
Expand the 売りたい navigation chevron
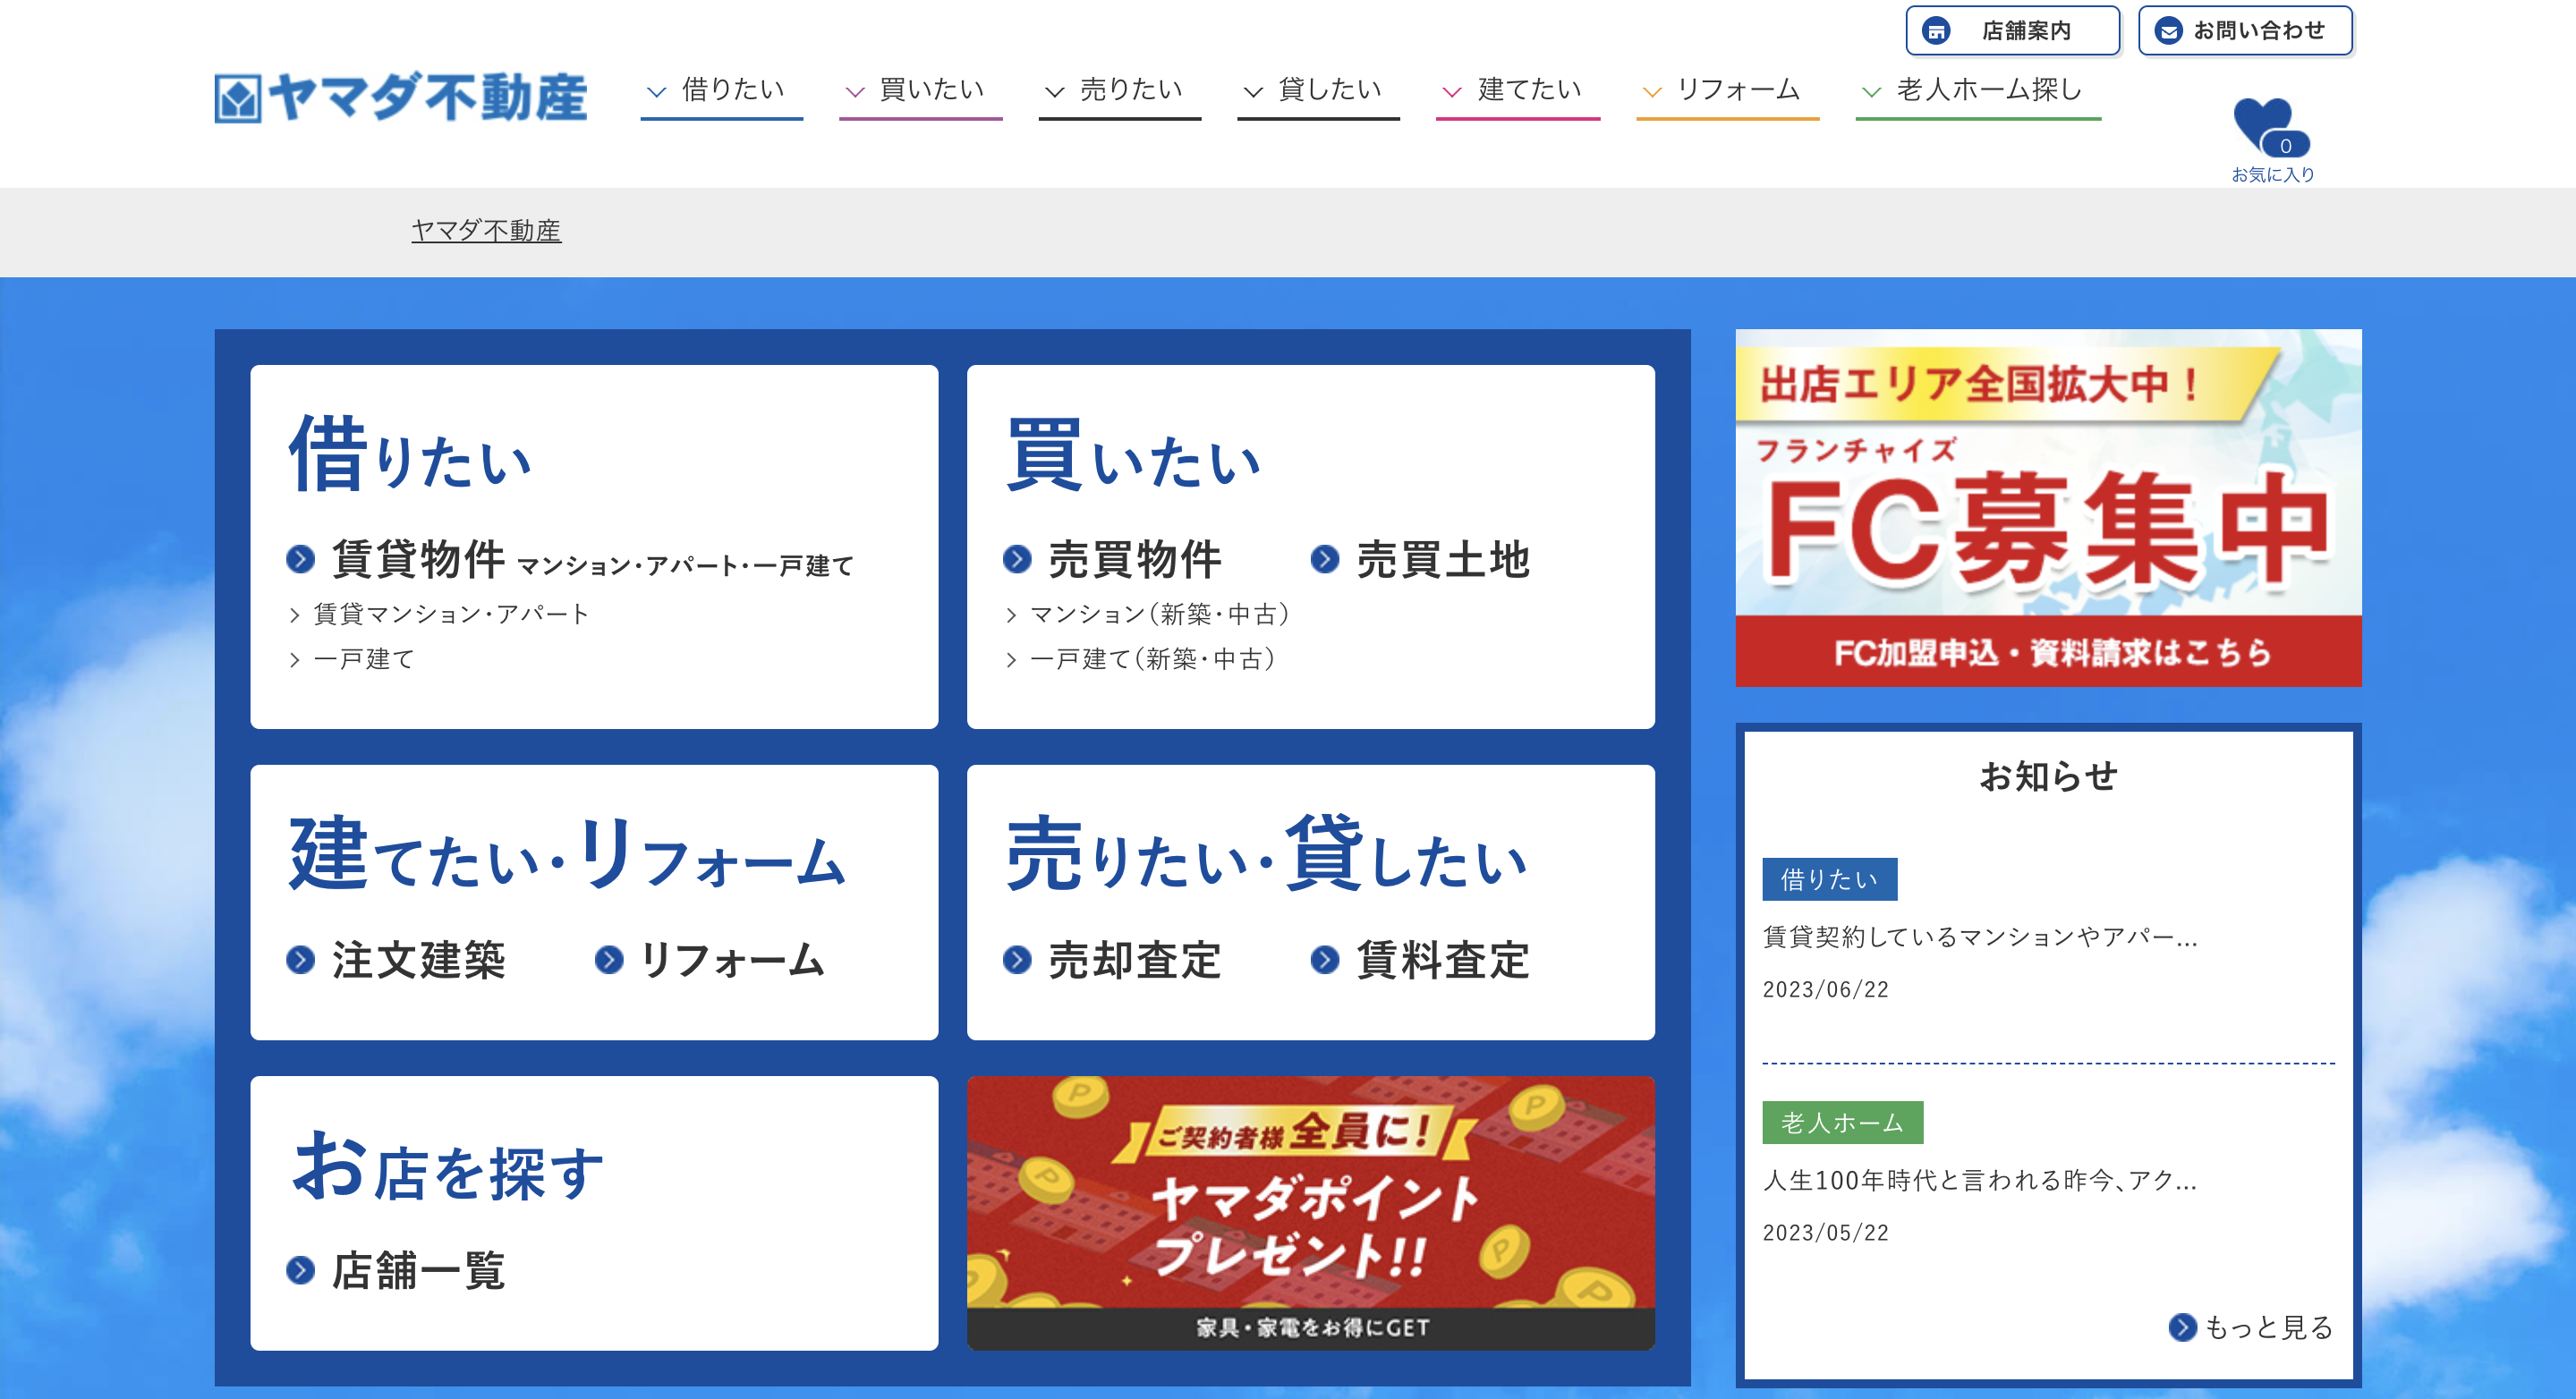1054,91
